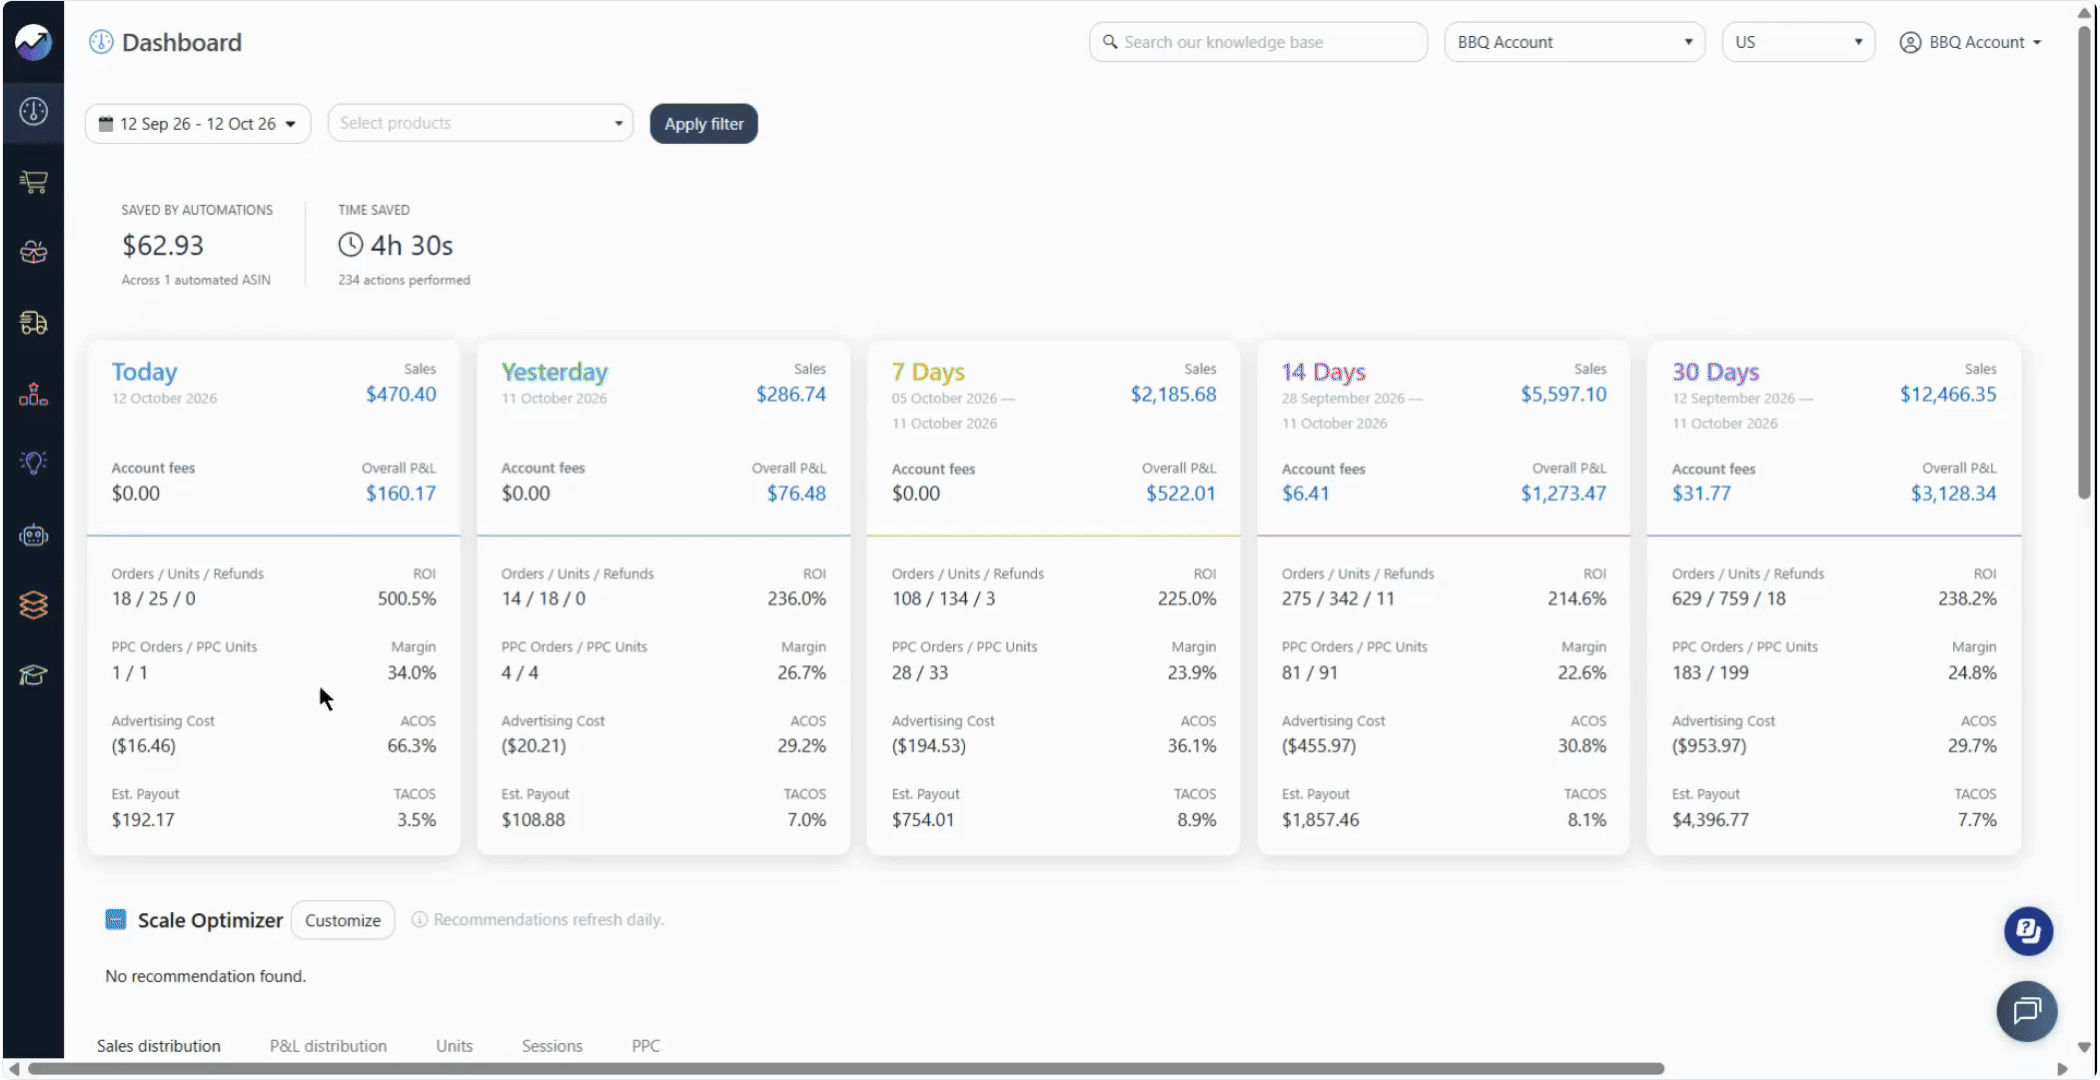Screen dimensions: 2100x1080
Task: Click the 14 Days card heading
Action: coord(1324,372)
